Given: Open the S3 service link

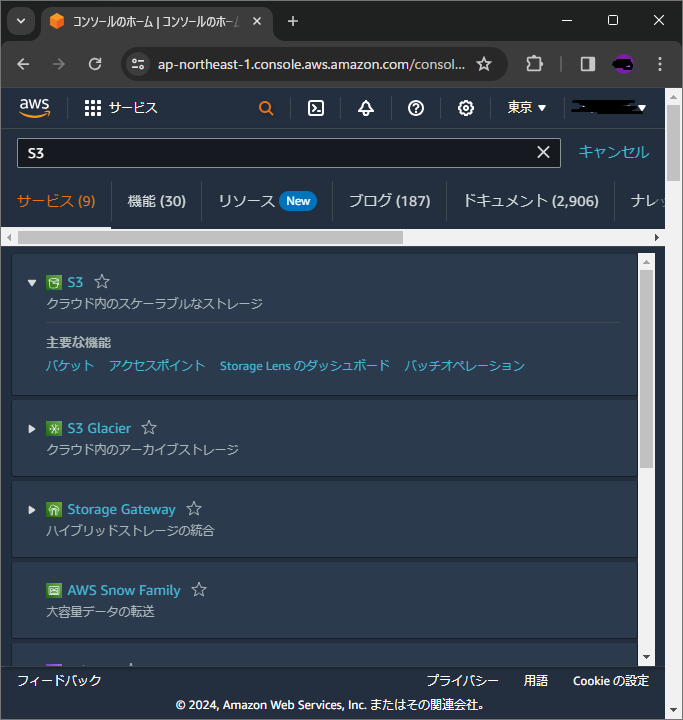Looking at the screenshot, I should 75,282.
